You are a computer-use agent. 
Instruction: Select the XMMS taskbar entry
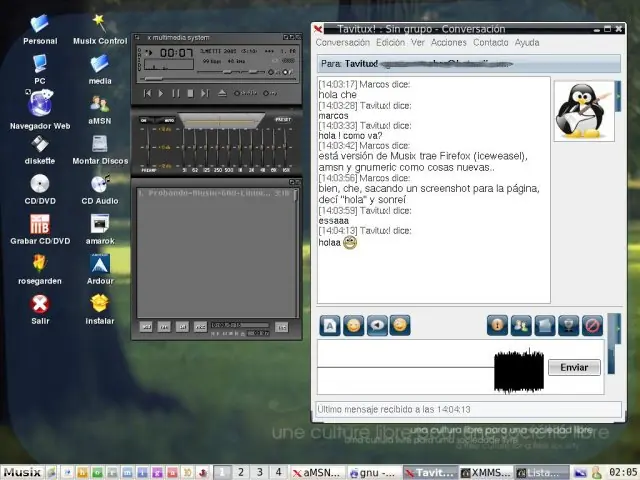(x=486, y=473)
